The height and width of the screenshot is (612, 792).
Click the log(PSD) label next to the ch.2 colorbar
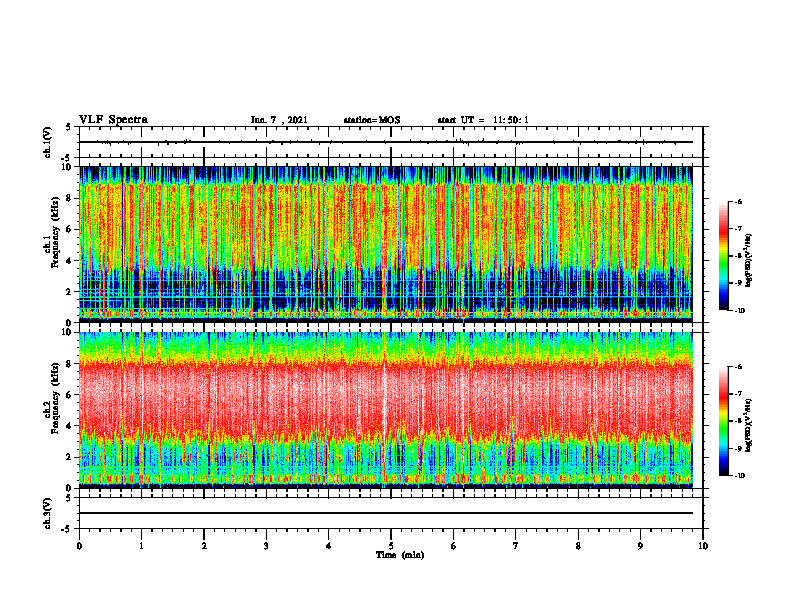click(749, 425)
